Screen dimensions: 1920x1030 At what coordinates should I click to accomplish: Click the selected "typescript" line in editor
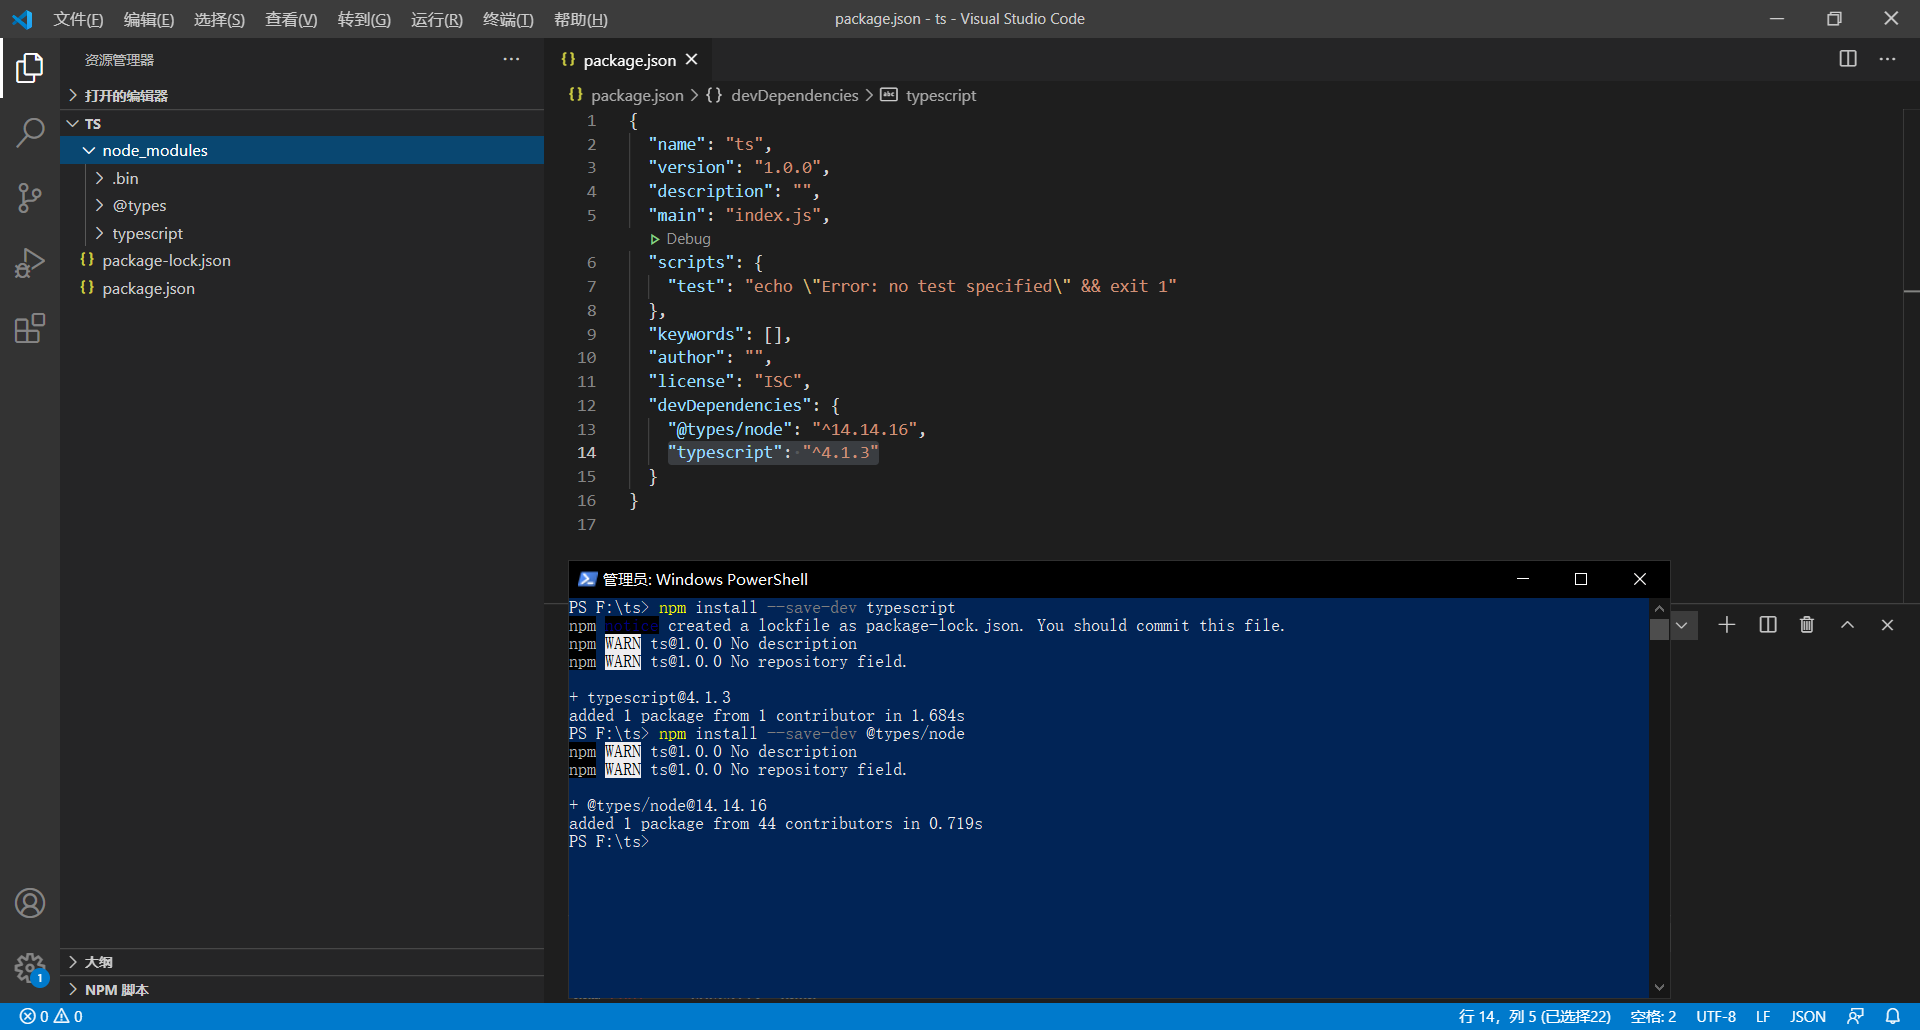click(773, 453)
